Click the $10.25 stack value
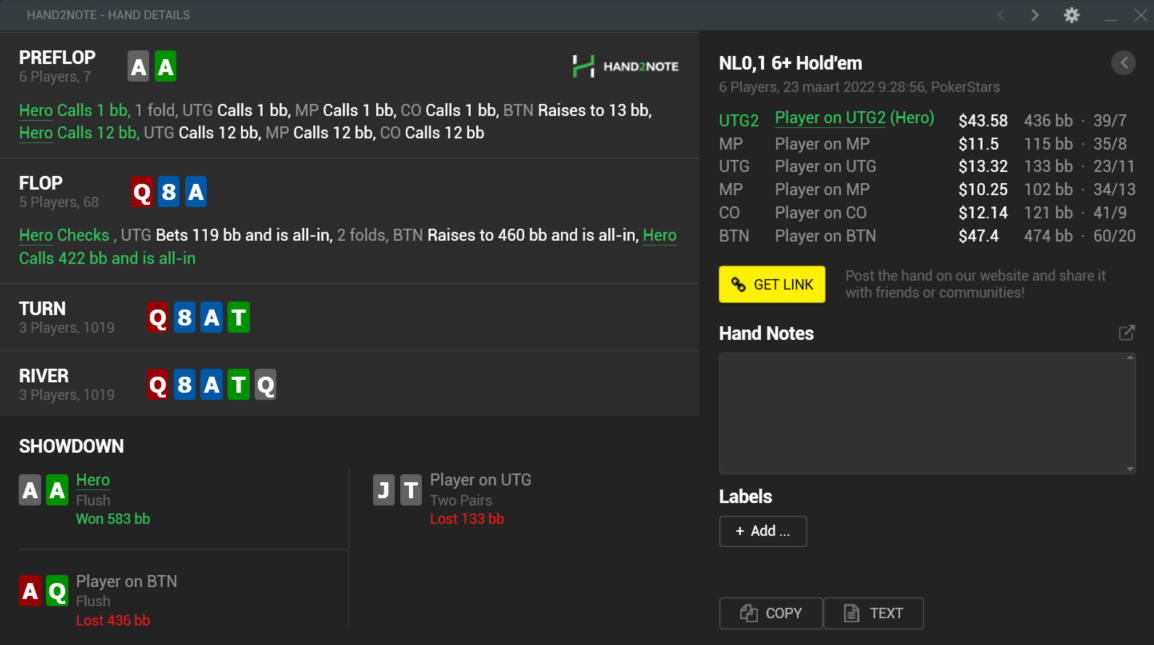 click(983, 190)
